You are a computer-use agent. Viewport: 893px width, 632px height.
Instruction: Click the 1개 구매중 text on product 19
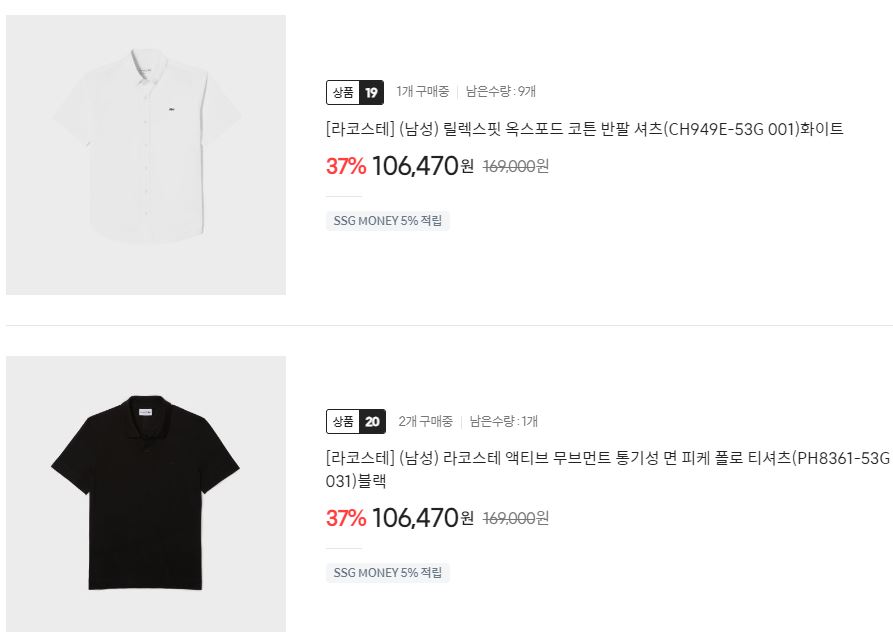tap(423, 91)
